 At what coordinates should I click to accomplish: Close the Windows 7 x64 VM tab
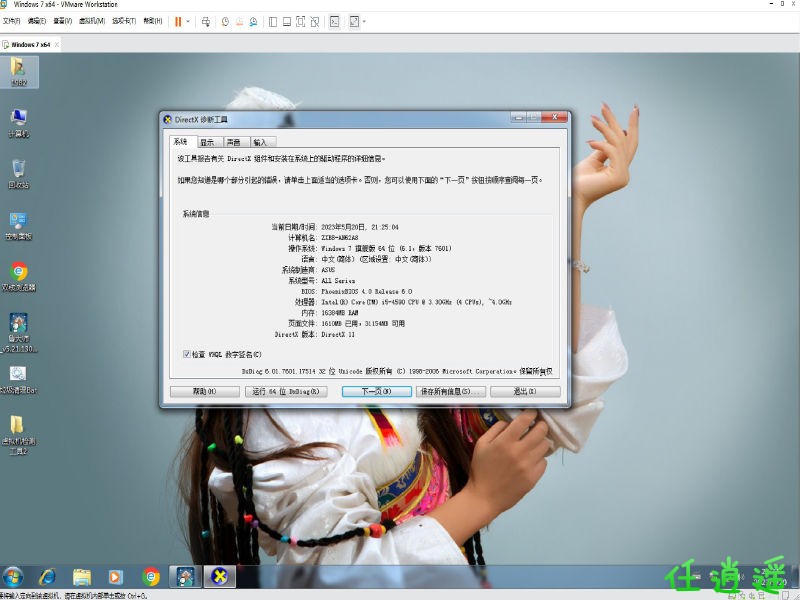(57, 44)
